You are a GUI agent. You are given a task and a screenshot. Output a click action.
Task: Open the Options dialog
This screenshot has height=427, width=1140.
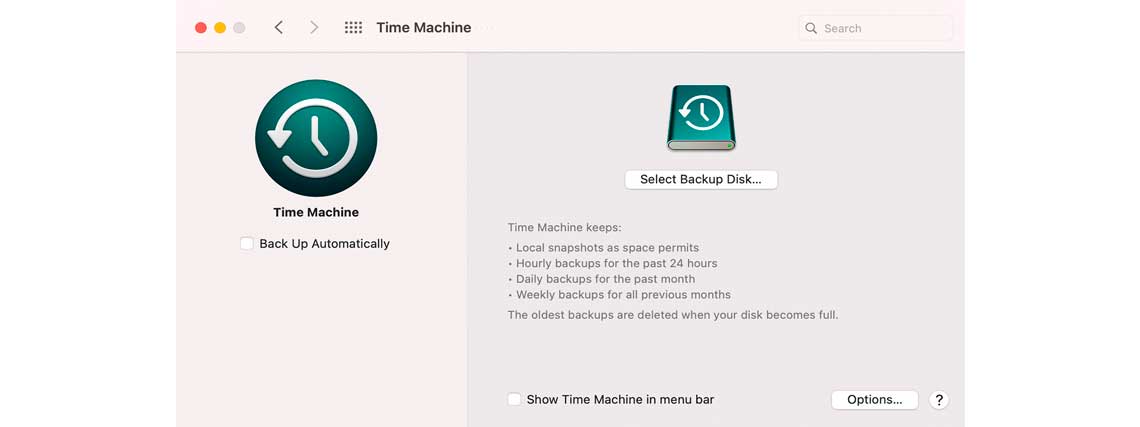(874, 399)
